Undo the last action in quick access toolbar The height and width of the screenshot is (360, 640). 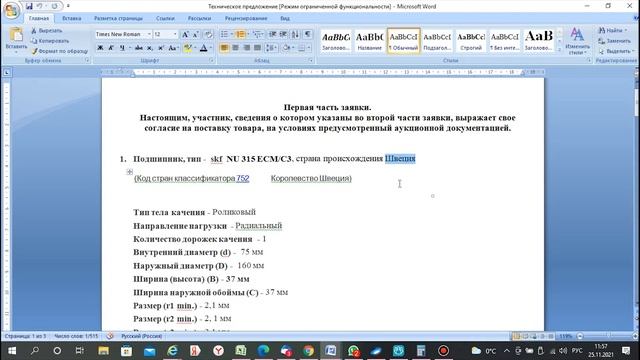40,7
